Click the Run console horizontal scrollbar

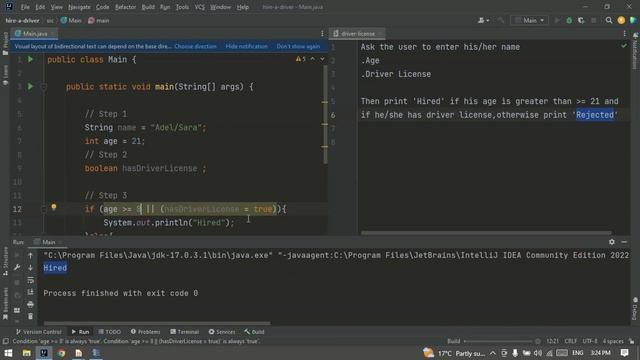[157, 323]
